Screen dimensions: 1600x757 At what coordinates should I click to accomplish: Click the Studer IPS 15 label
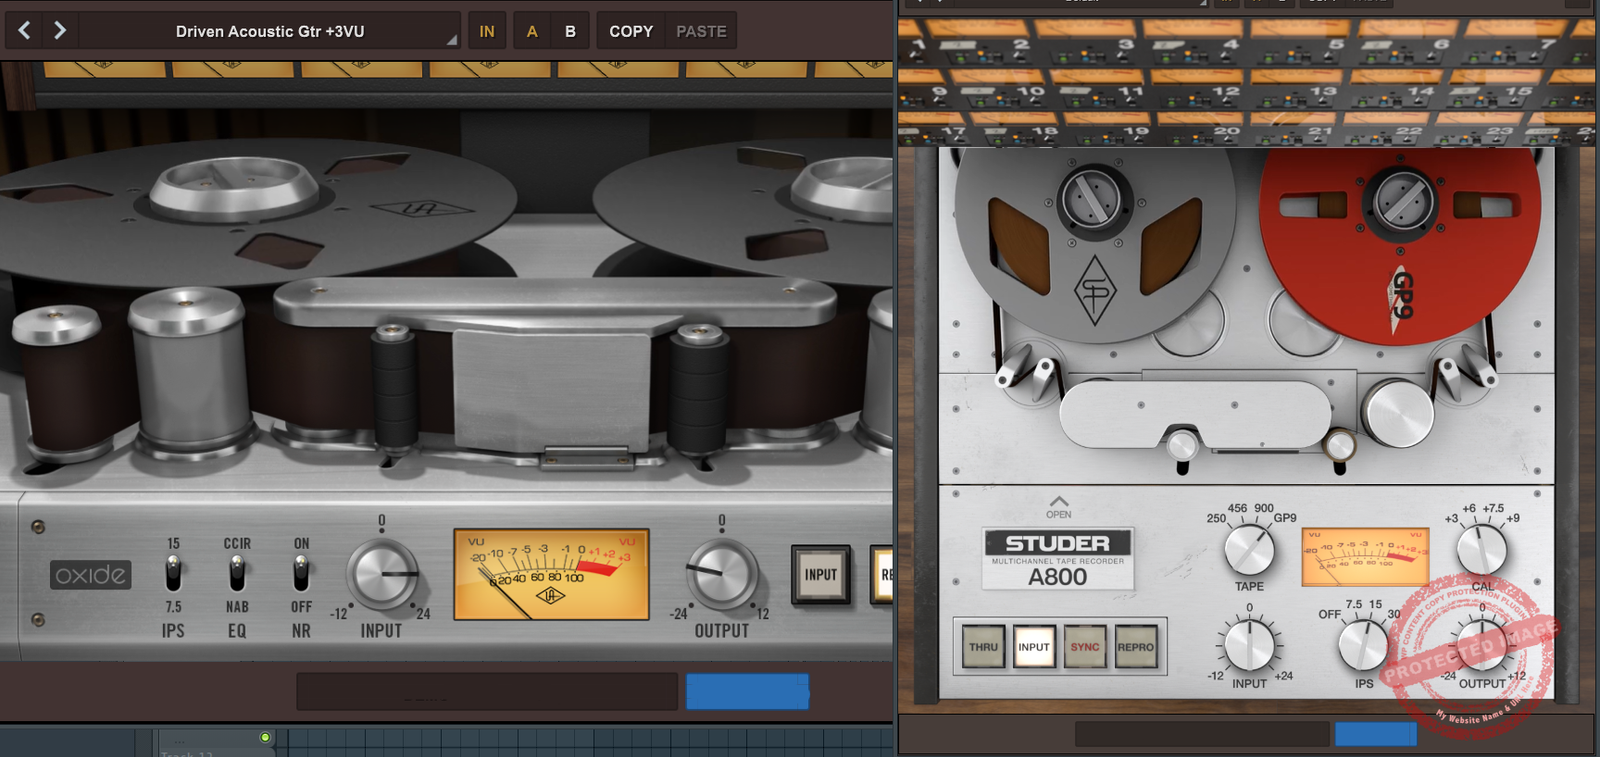pyautogui.click(x=1375, y=604)
